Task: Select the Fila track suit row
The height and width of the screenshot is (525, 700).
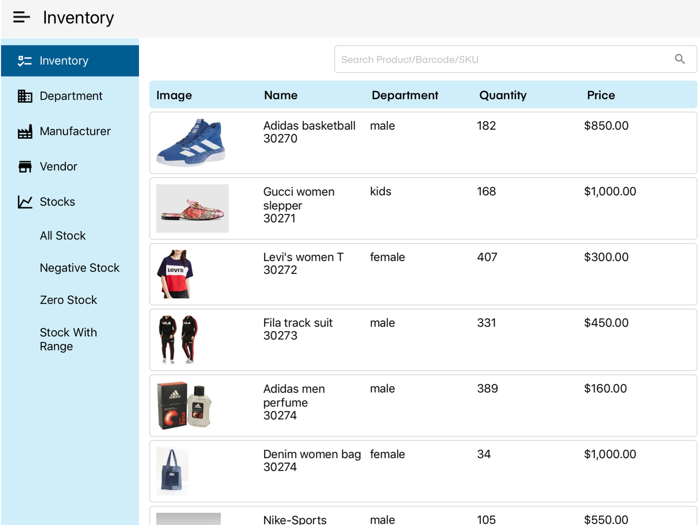Action: (423, 340)
